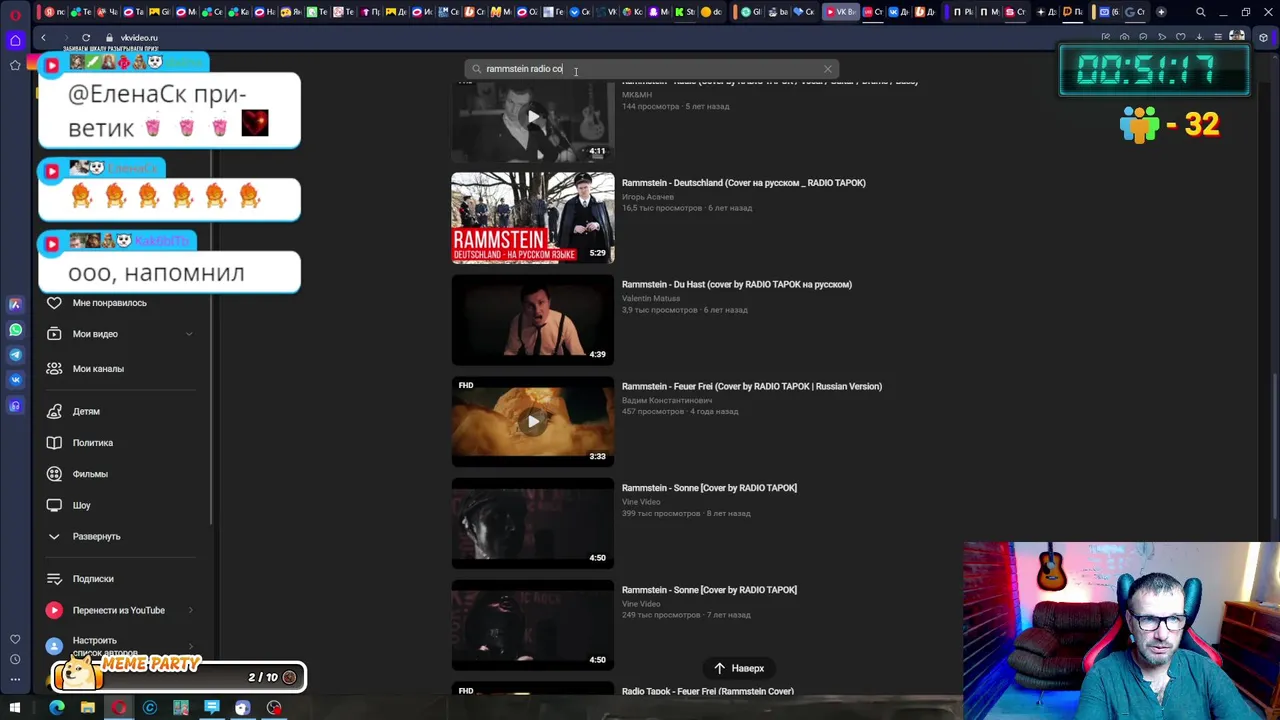
Task: Play the Feuer Frei 3:33 FHD thumbnail
Action: pyautogui.click(x=533, y=422)
